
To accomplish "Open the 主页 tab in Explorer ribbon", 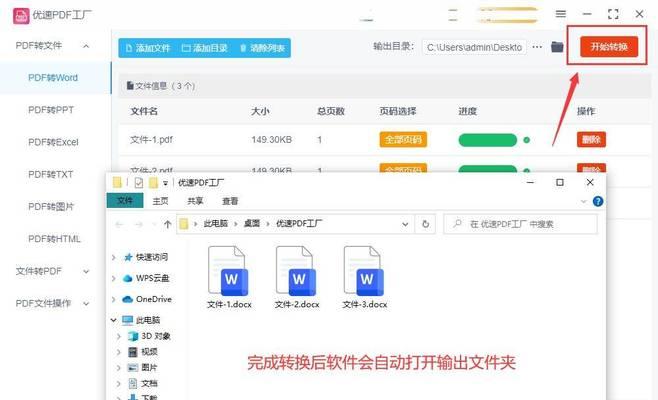I will pyautogui.click(x=160, y=201).
